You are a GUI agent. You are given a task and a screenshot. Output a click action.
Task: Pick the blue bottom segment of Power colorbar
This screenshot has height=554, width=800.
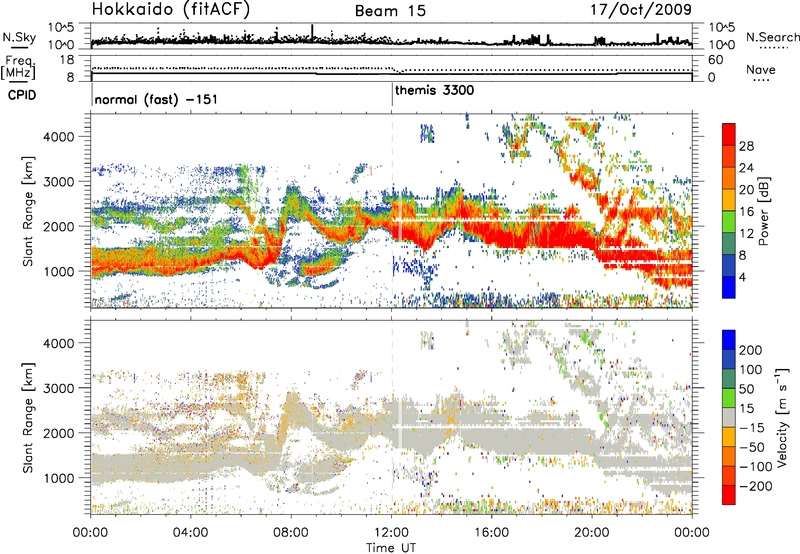(729, 287)
